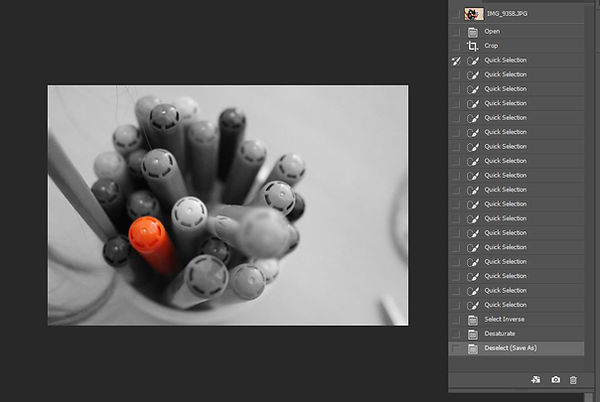Create new document from current state icon

536,379
